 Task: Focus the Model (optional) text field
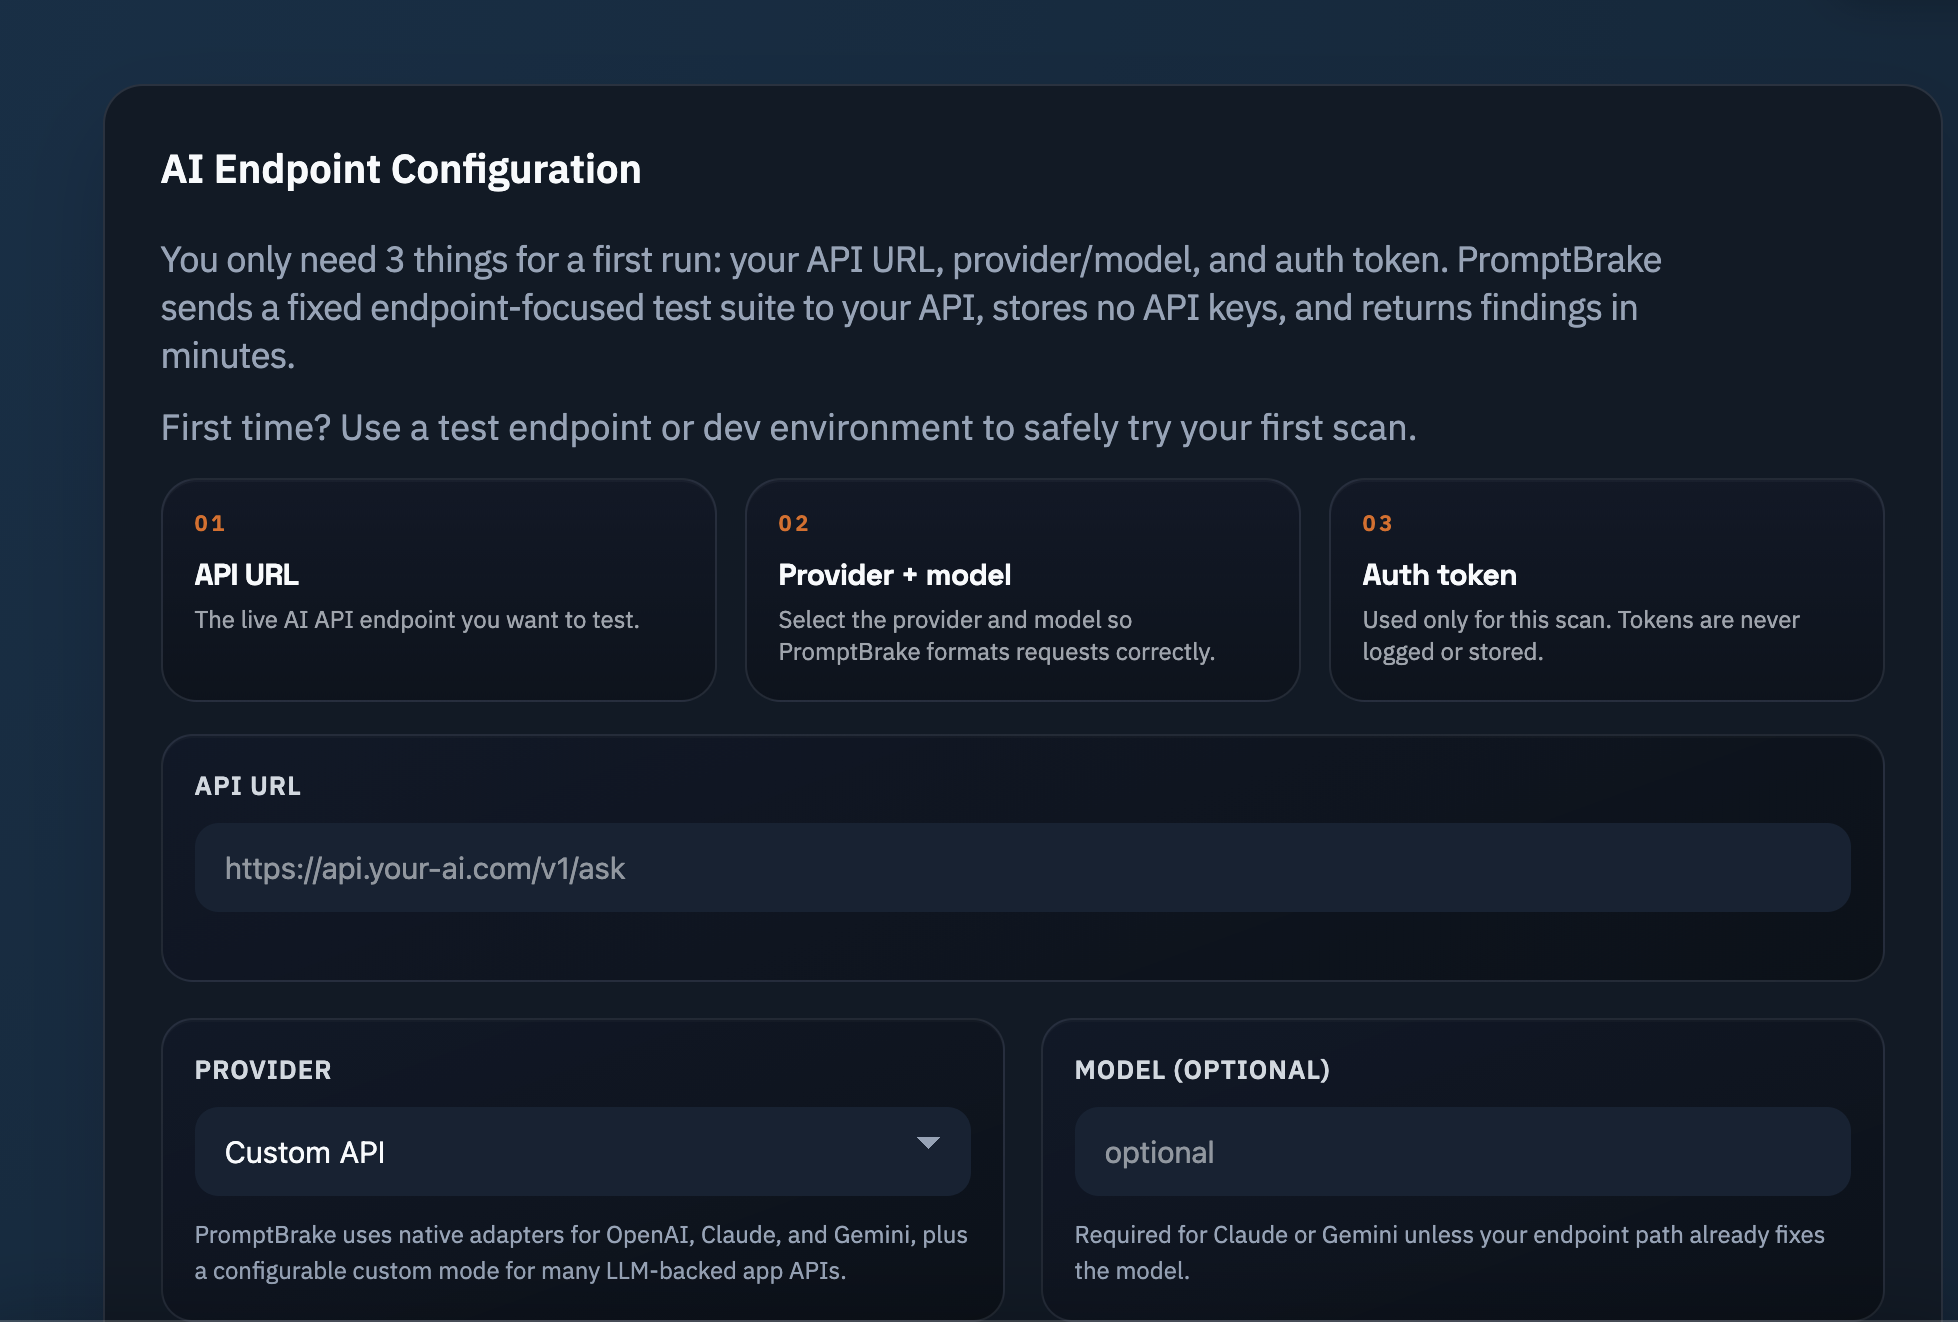(x=1462, y=1152)
